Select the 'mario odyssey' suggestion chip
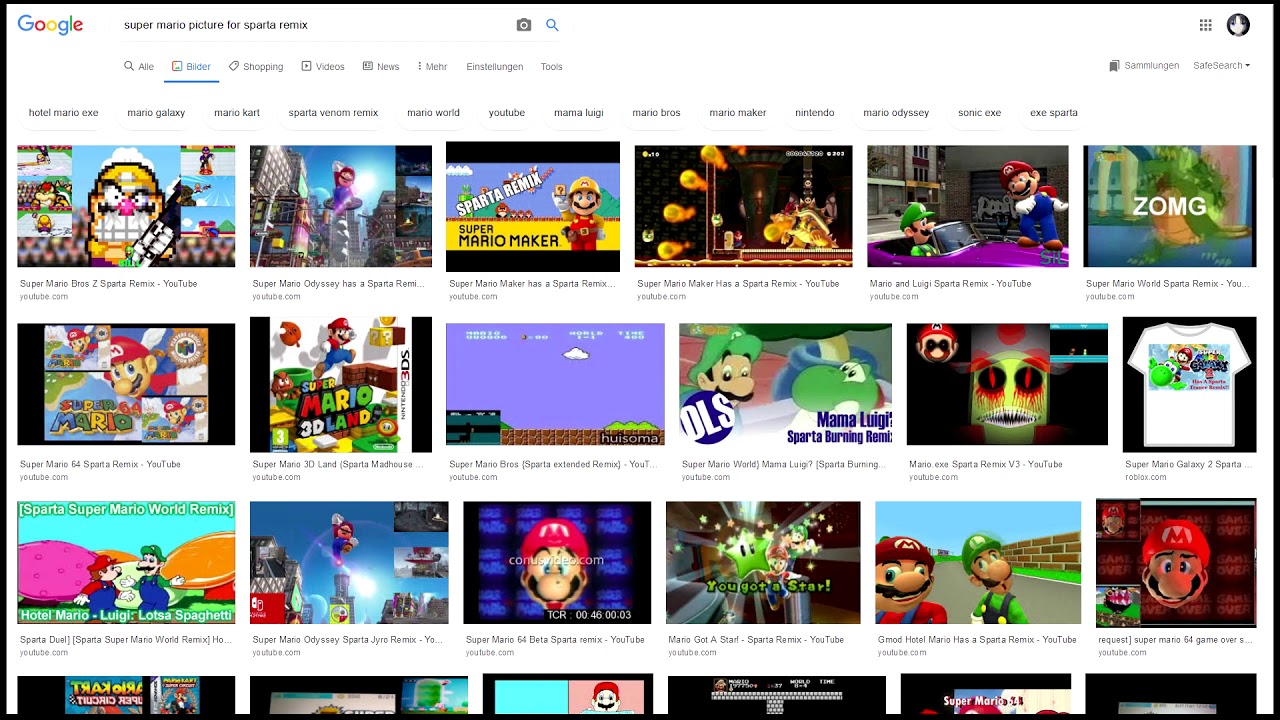The height and width of the screenshot is (720, 1280). coord(896,113)
